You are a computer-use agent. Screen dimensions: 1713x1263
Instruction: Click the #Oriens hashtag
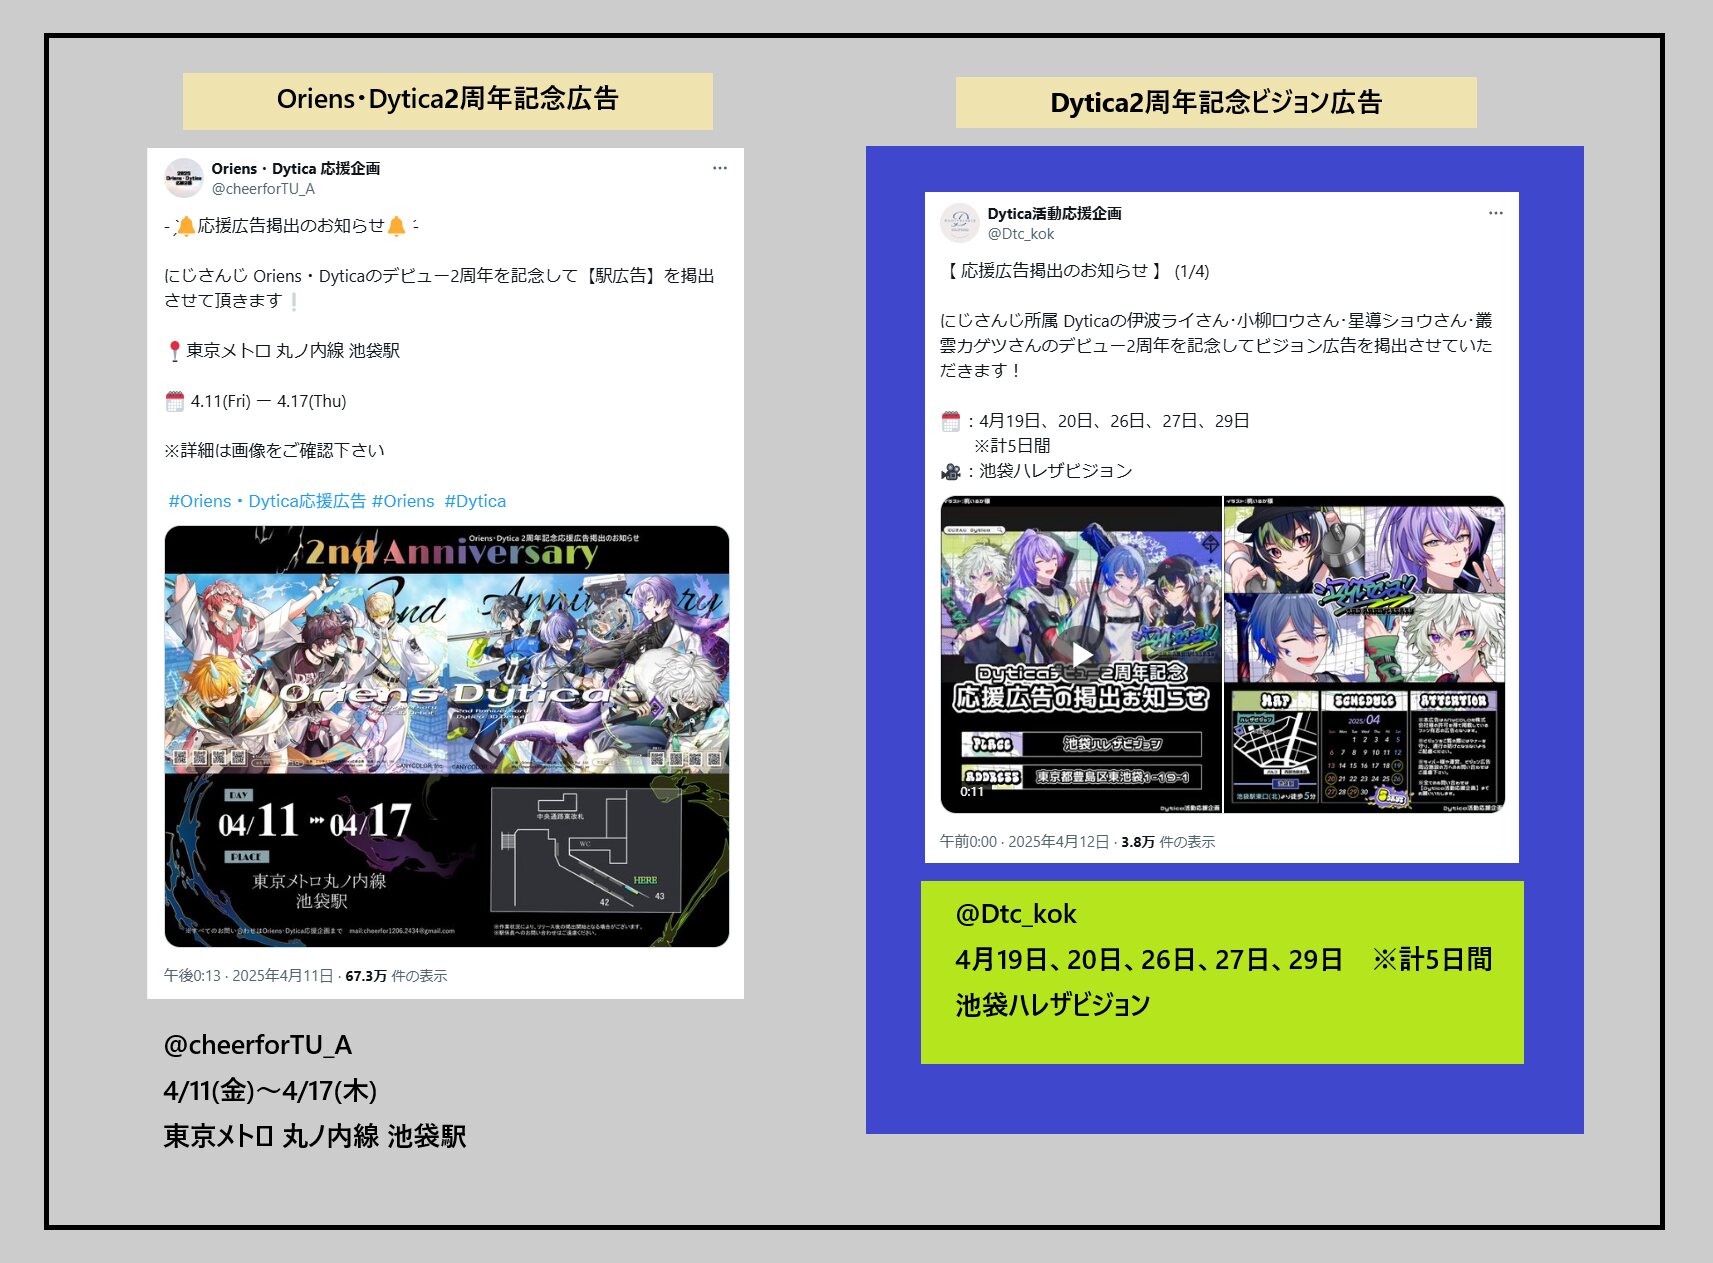pos(403,501)
